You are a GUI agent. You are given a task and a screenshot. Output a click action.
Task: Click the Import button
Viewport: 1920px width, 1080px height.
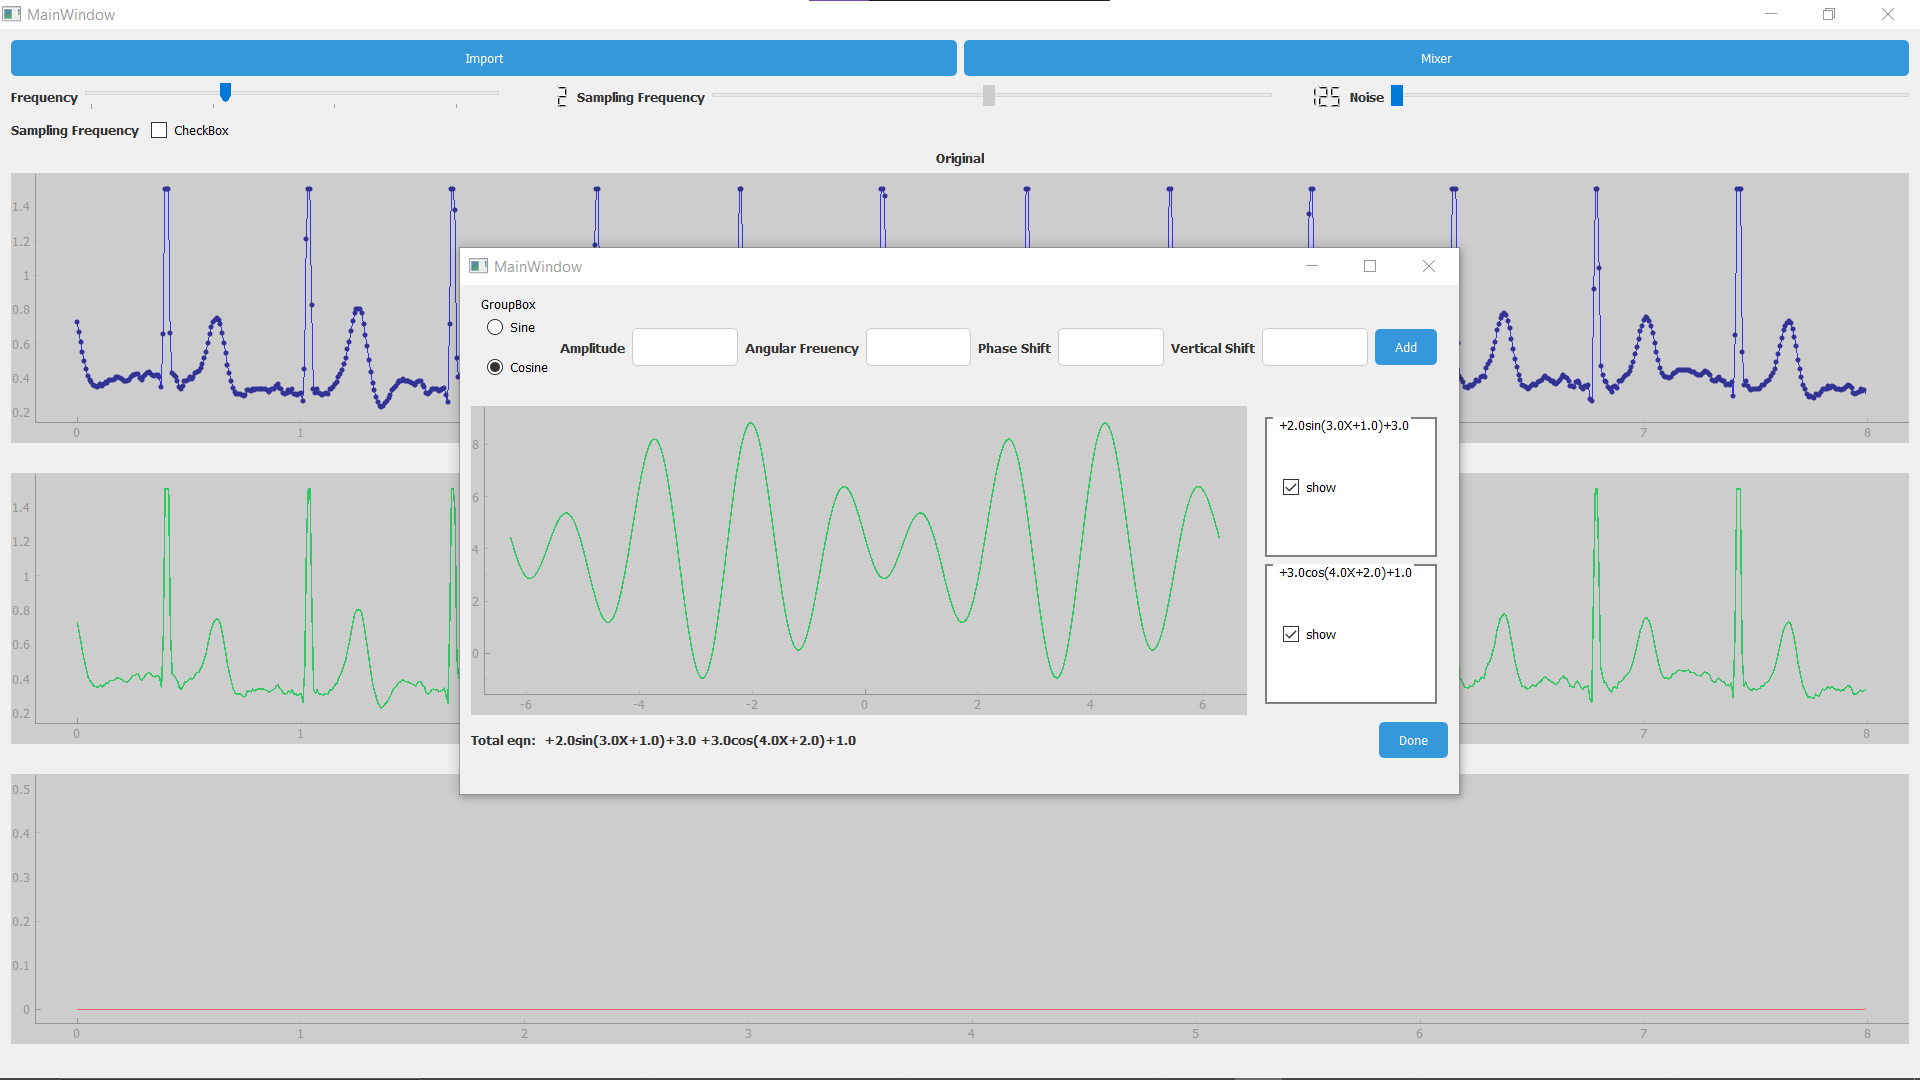click(483, 58)
